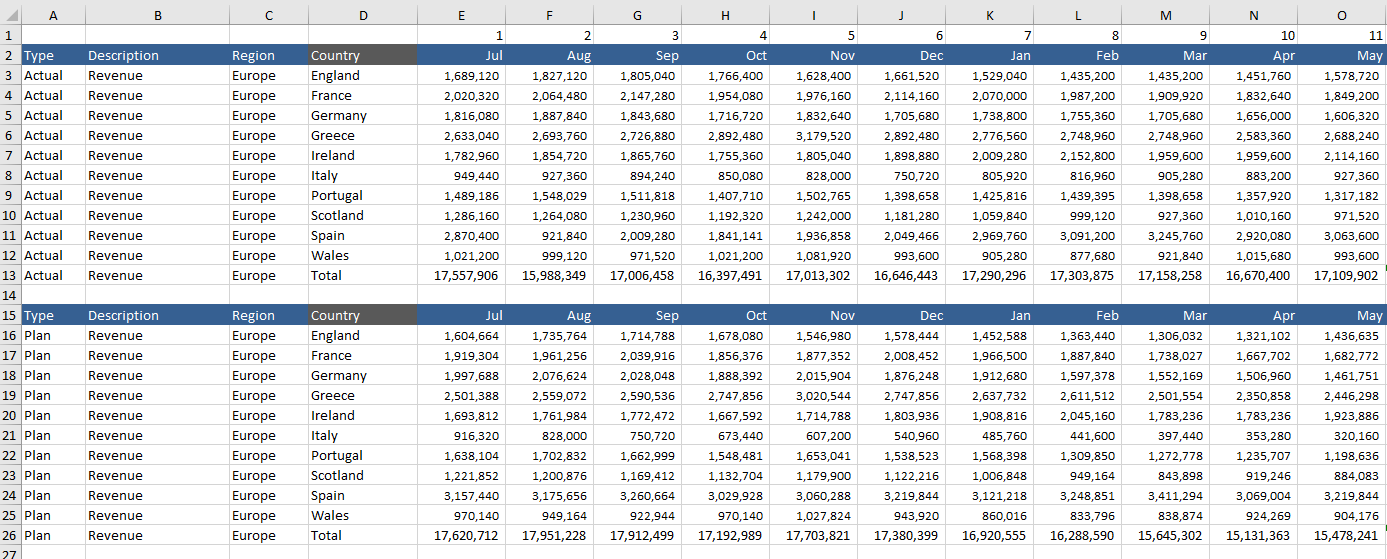Screen dimensions: 1387x559
Task: Click the Type header cell in row 2
Action: coord(53,56)
